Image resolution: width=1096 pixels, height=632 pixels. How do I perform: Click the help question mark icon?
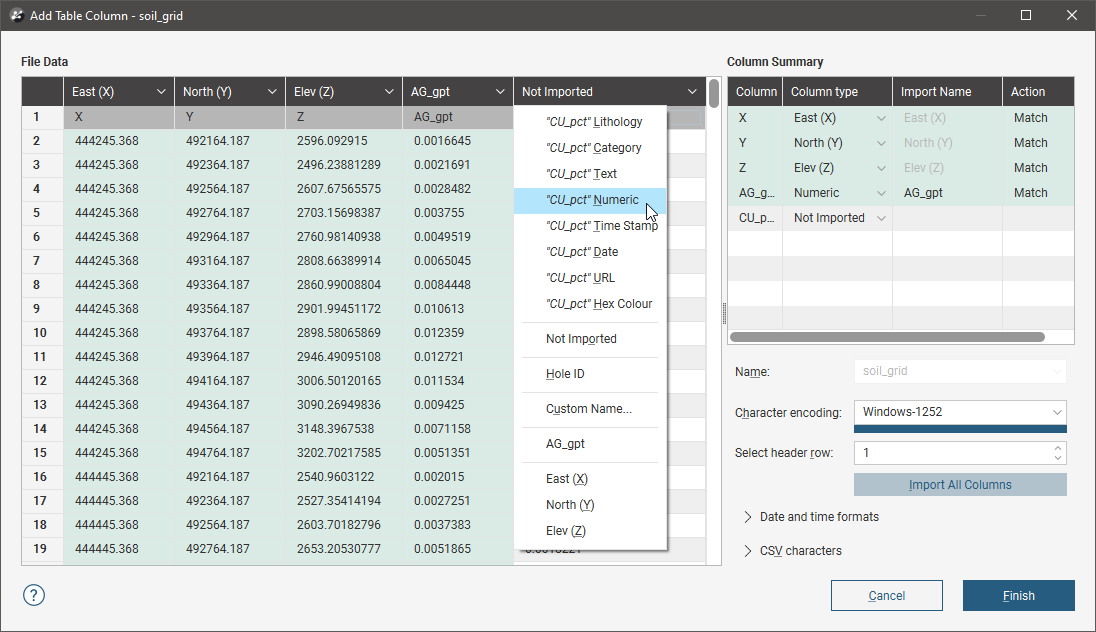(x=33, y=595)
